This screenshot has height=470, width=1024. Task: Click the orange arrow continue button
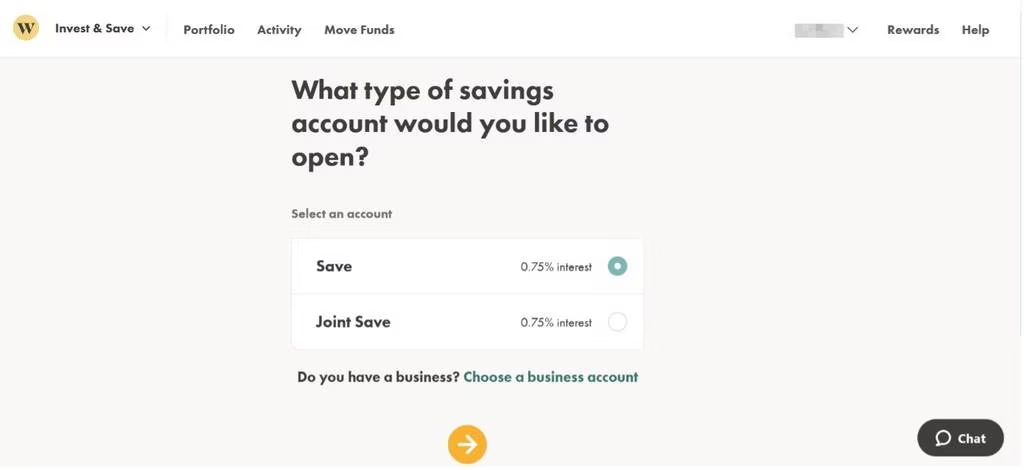[467, 445]
